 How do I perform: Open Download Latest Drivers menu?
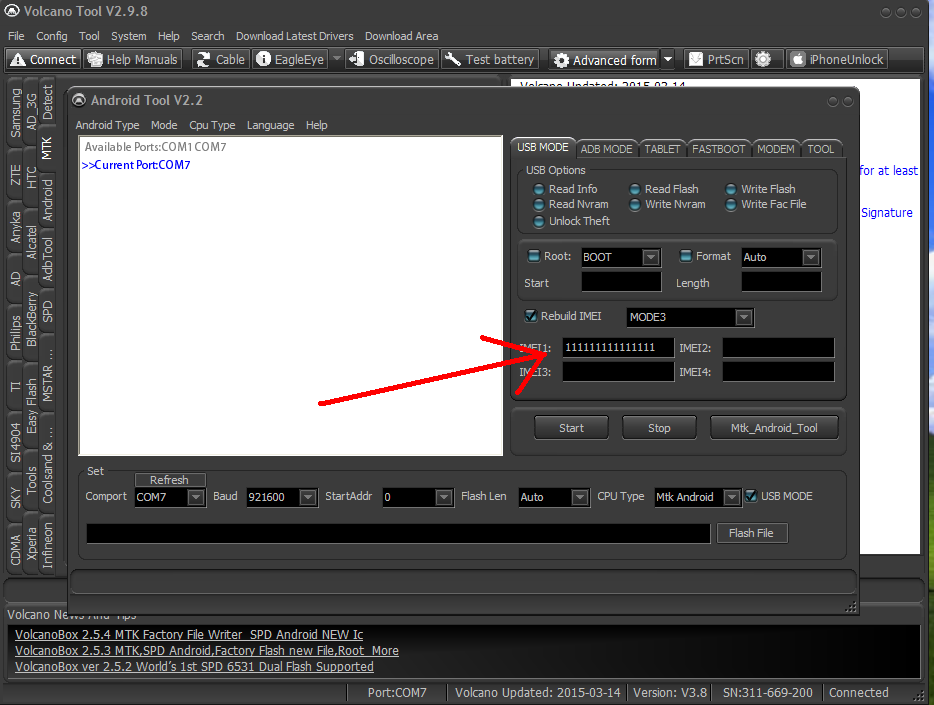(294, 36)
